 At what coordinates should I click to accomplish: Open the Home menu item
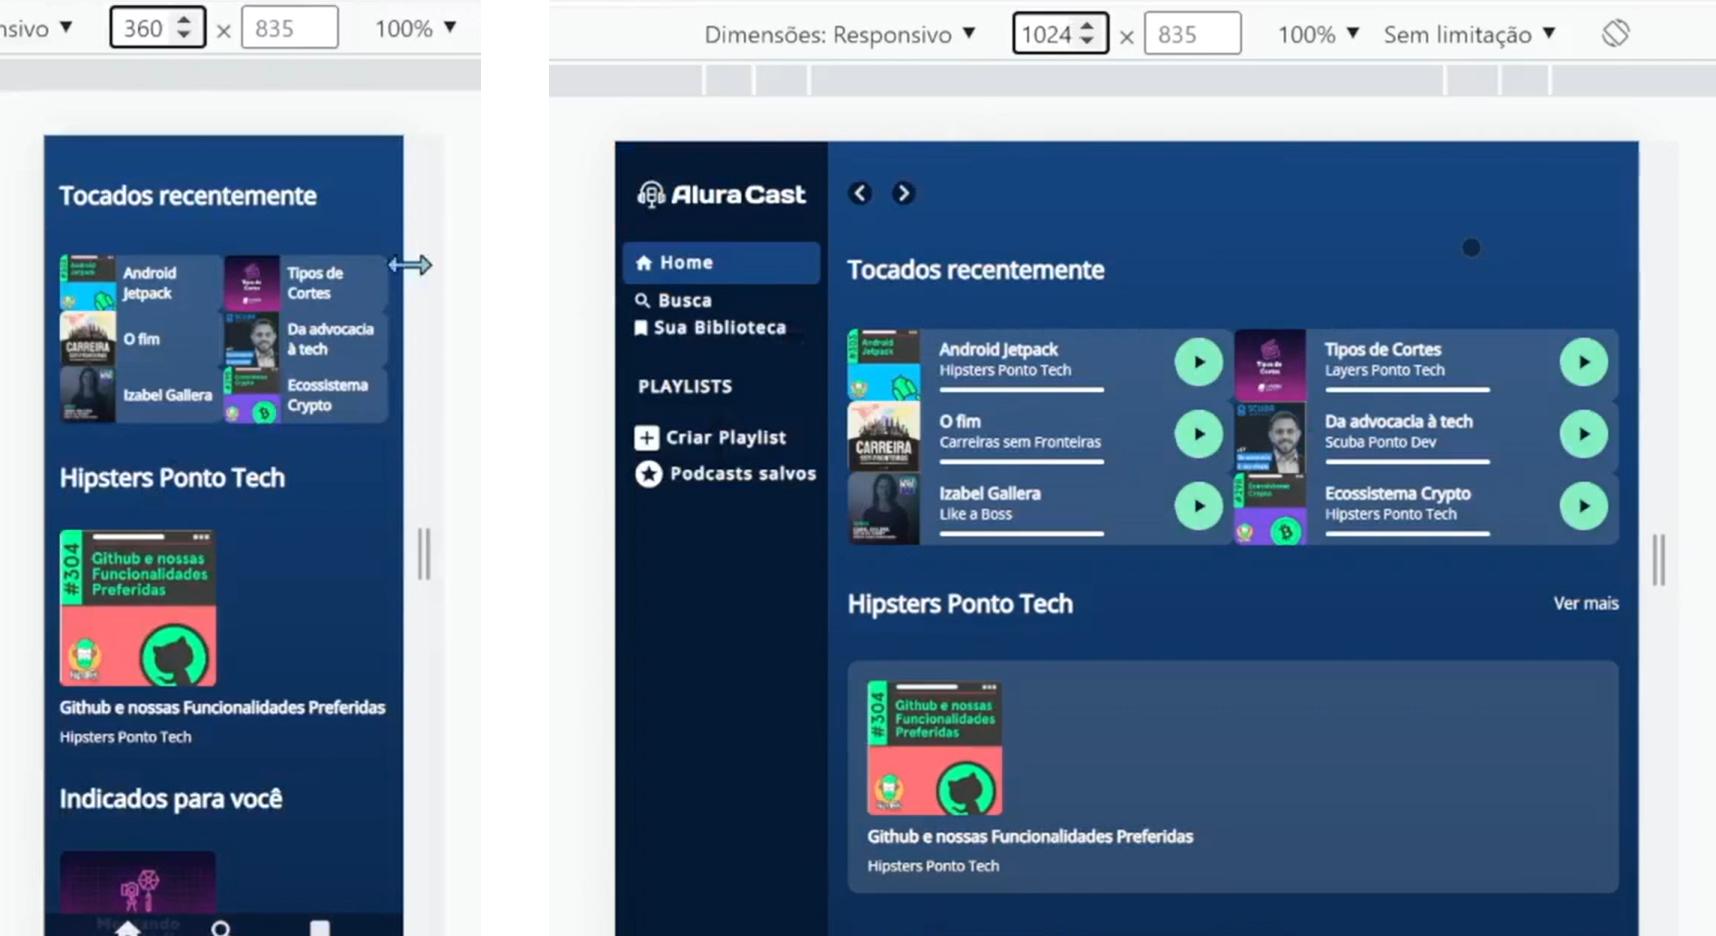coord(721,263)
